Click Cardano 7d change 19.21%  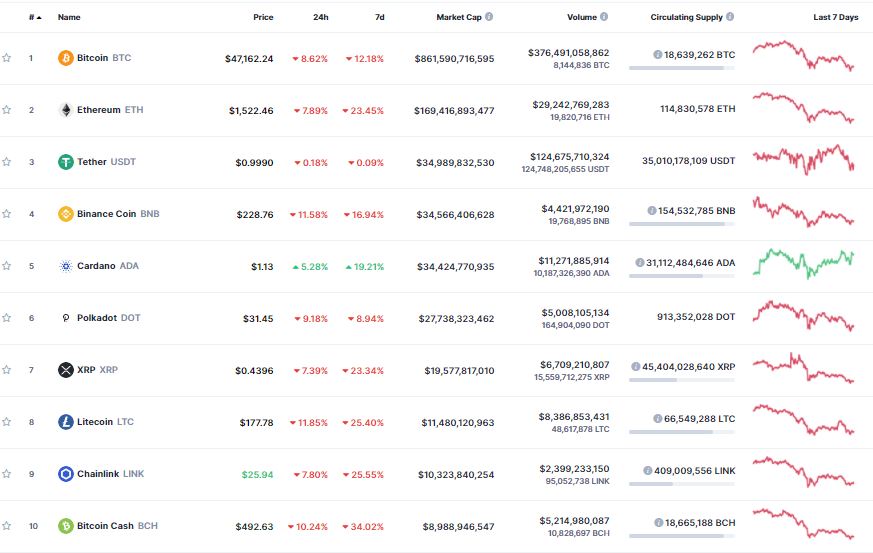coord(365,267)
